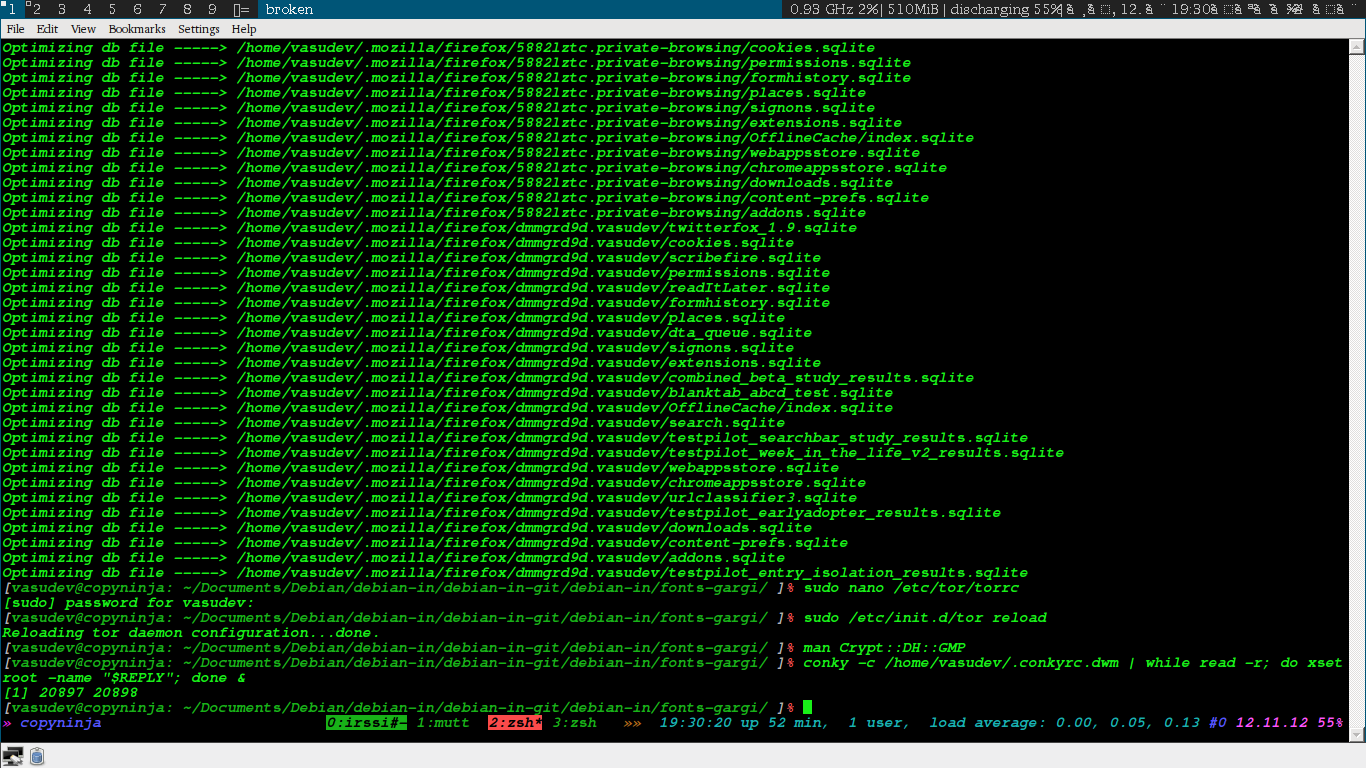Expand the Bookmarks menu
This screenshot has width=1366, height=768.
click(137, 29)
